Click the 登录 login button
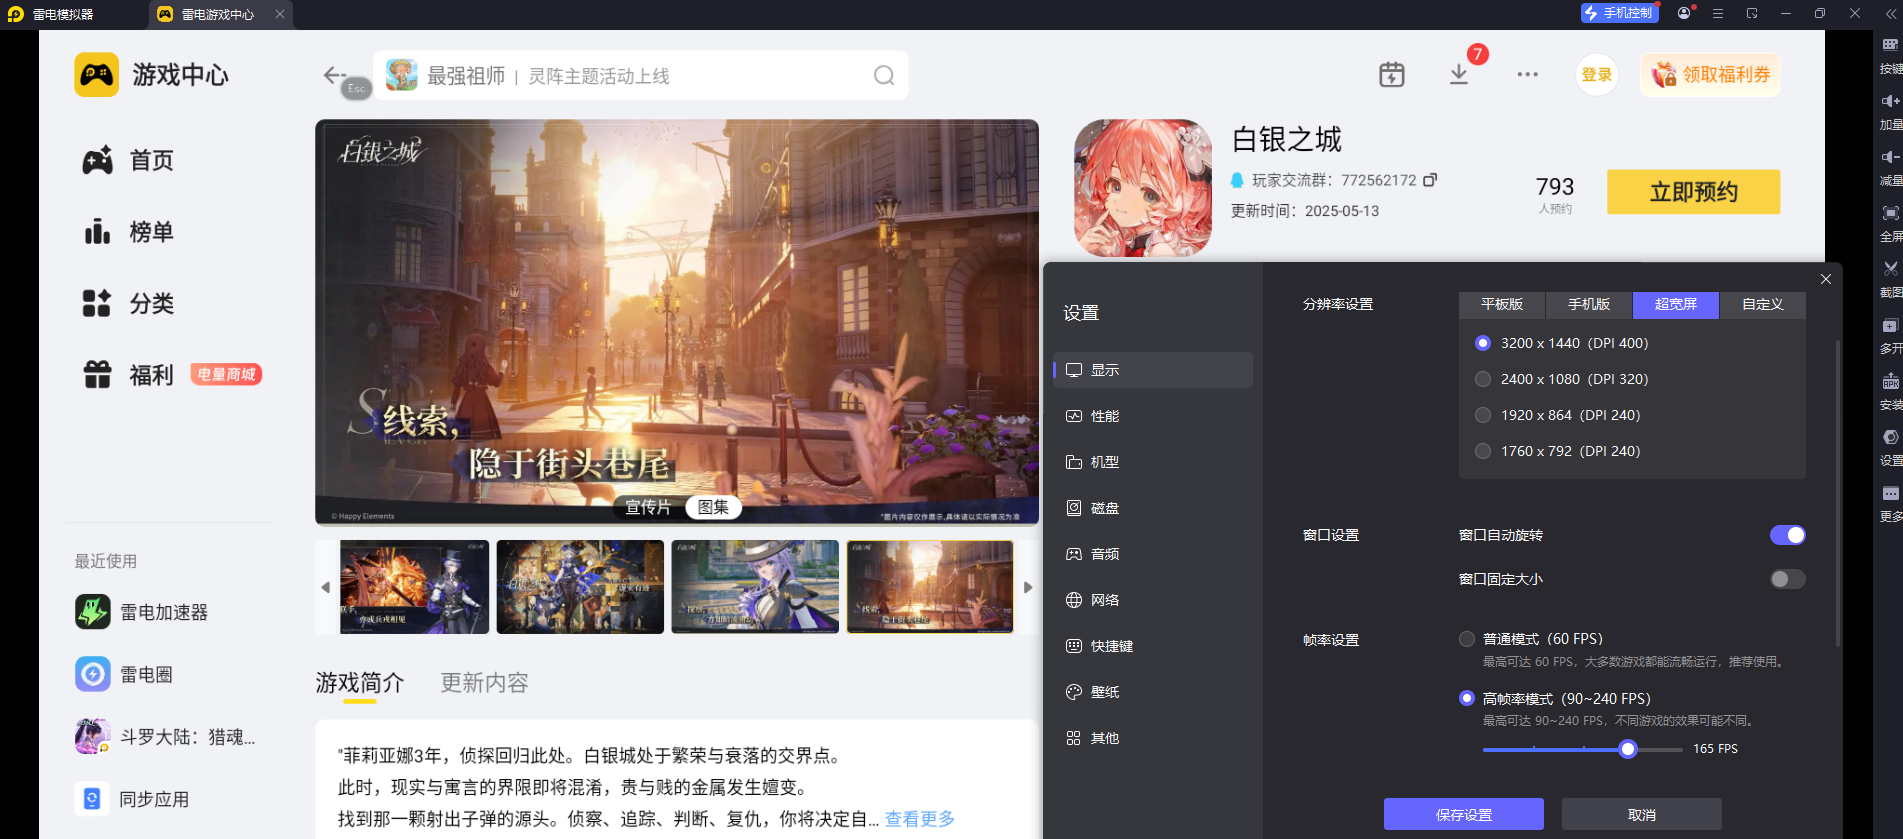The width and height of the screenshot is (1903, 839). click(1597, 75)
